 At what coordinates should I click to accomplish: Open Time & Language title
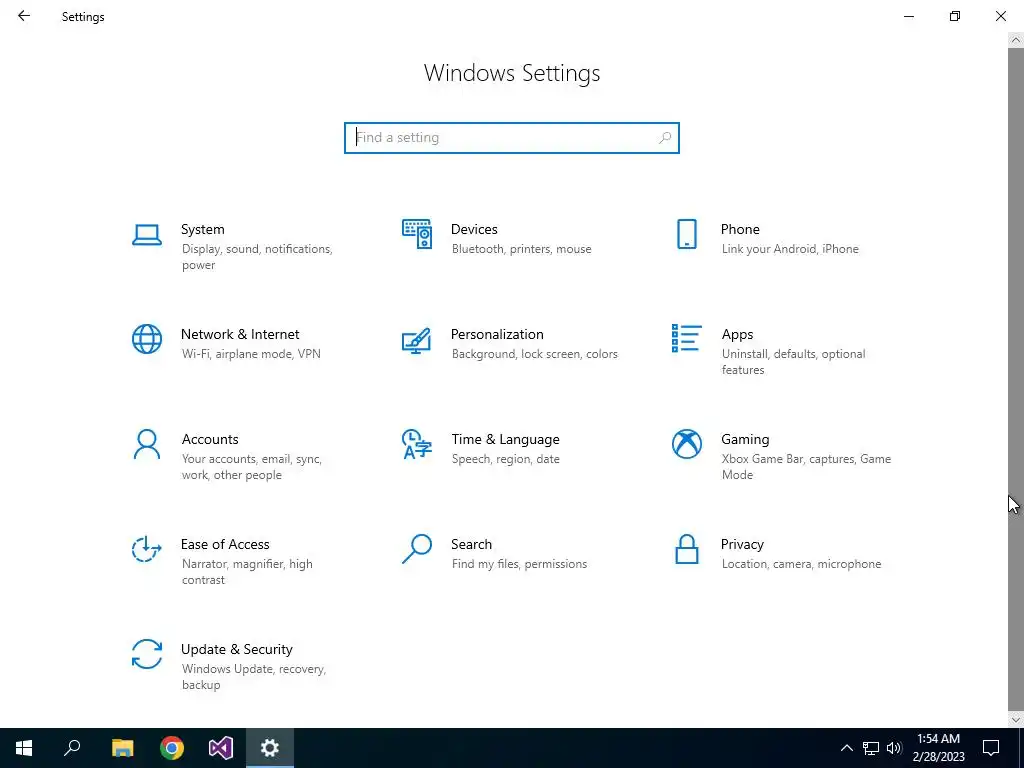pos(505,440)
